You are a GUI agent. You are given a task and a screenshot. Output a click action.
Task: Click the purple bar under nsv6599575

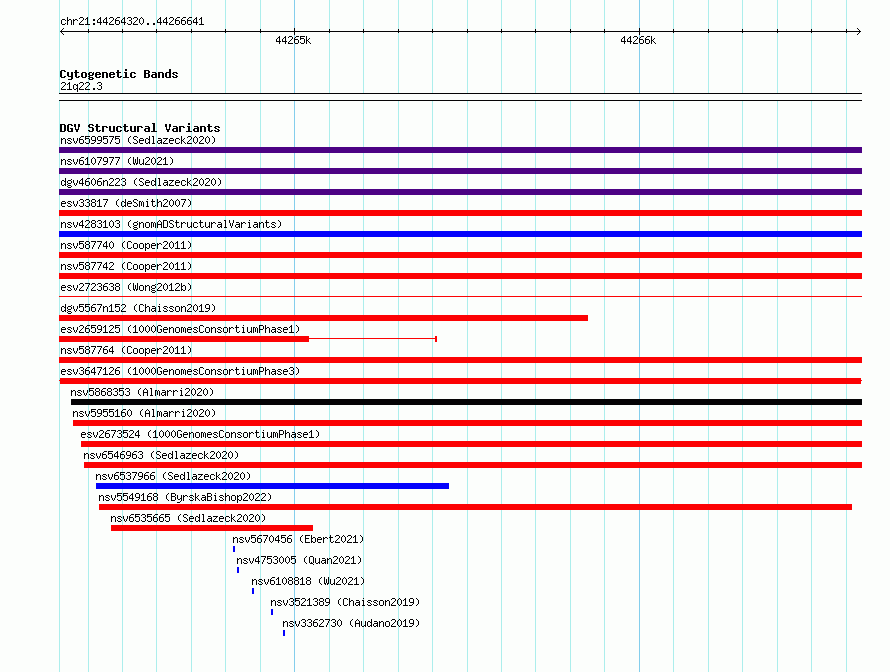point(460,150)
